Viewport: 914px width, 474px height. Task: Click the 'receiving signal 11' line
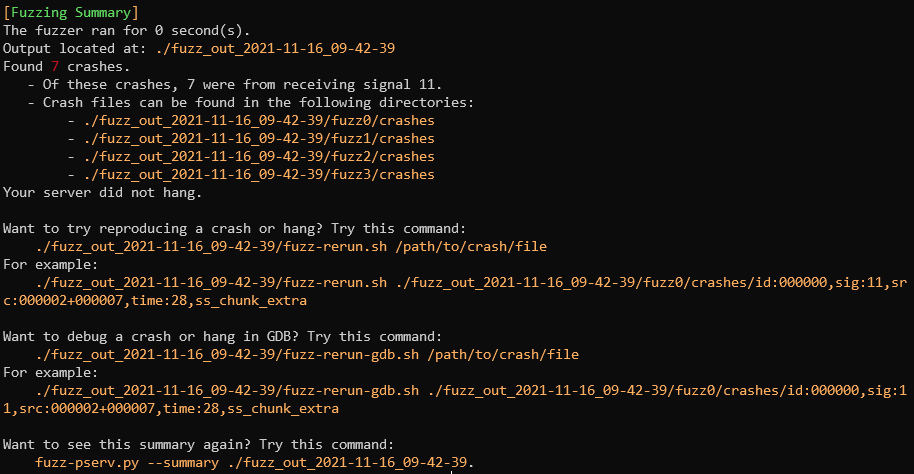tap(235, 84)
